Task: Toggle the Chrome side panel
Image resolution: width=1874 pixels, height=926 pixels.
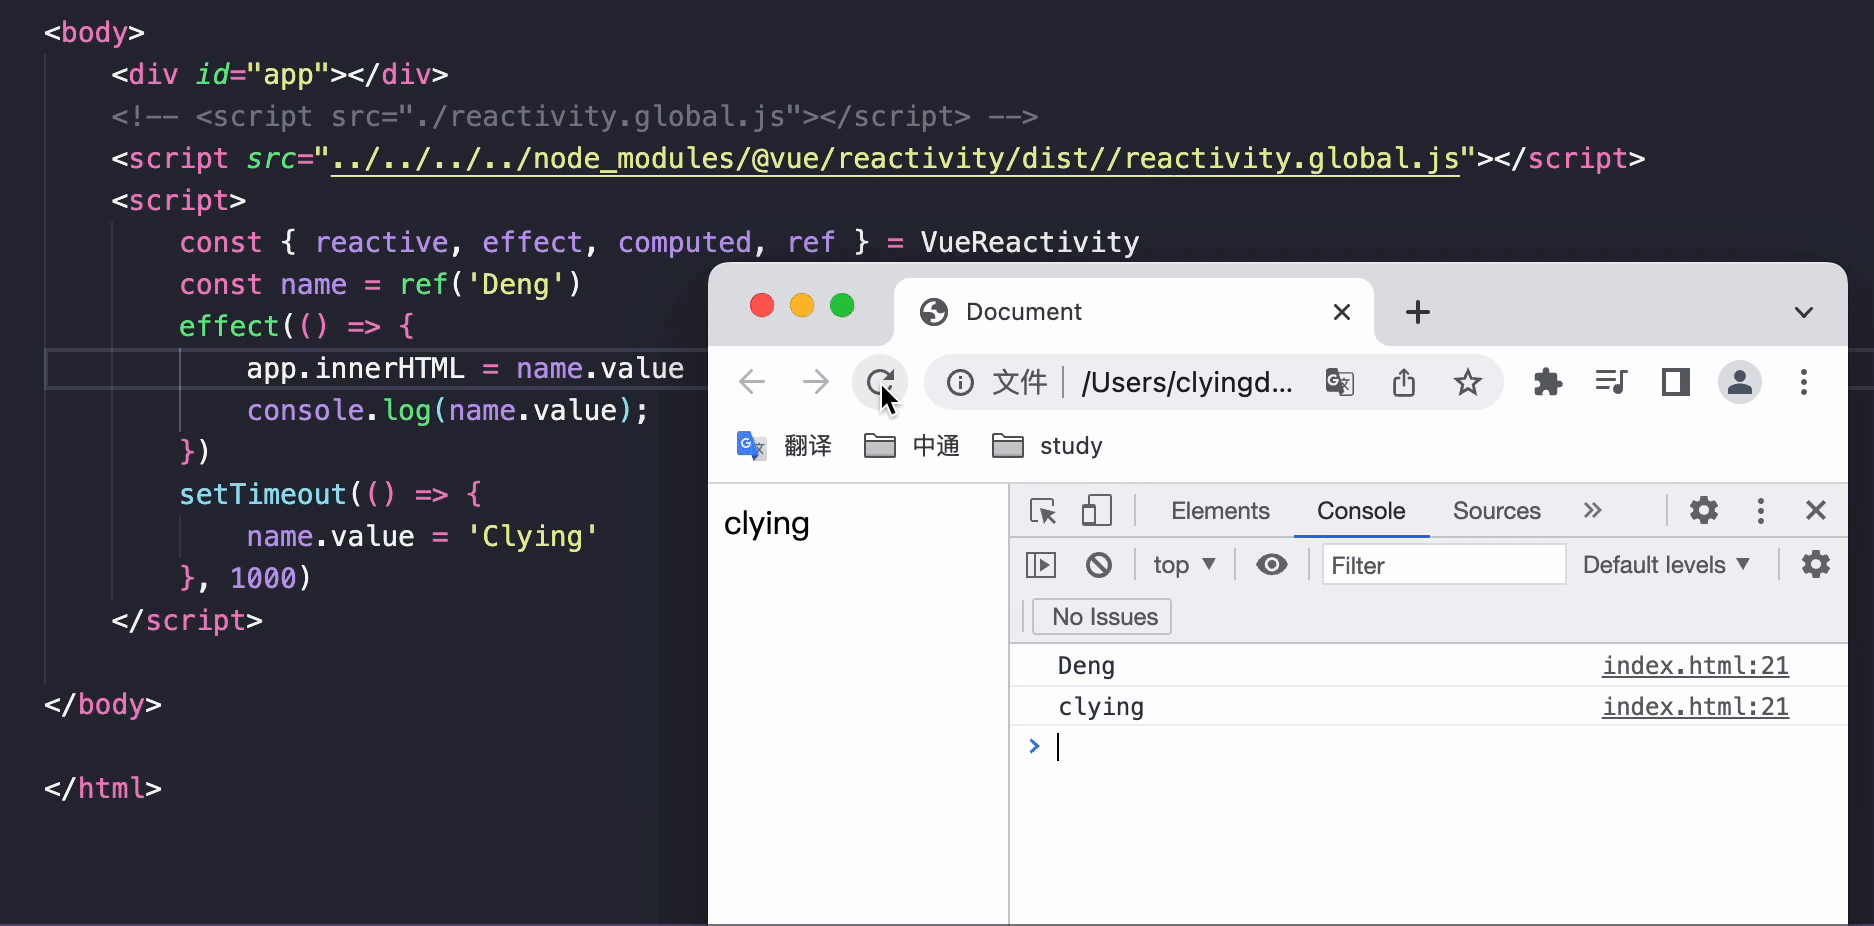Action: 1676,382
